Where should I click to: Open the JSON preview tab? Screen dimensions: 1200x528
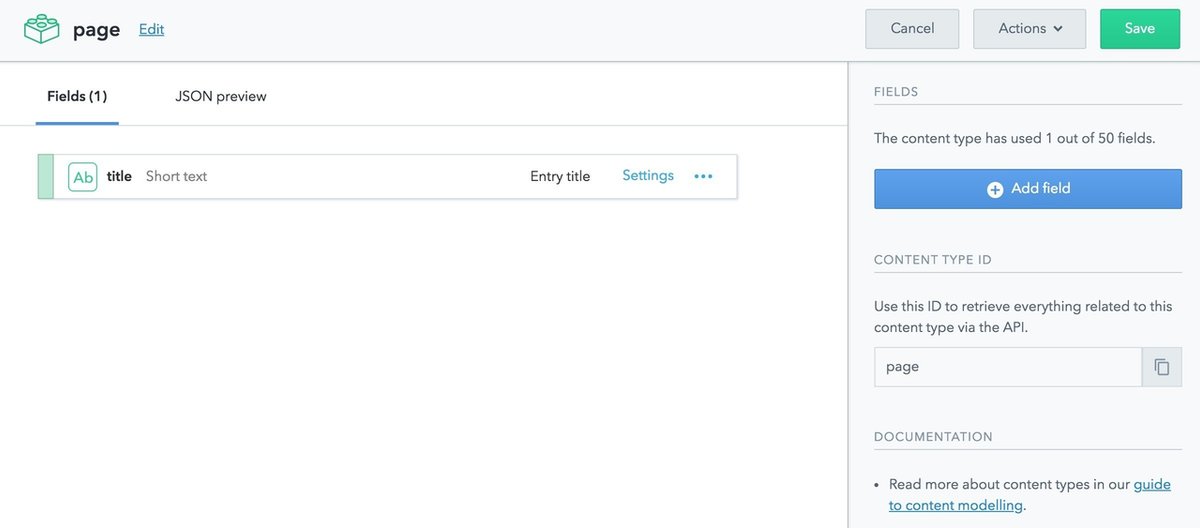[x=220, y=97]
